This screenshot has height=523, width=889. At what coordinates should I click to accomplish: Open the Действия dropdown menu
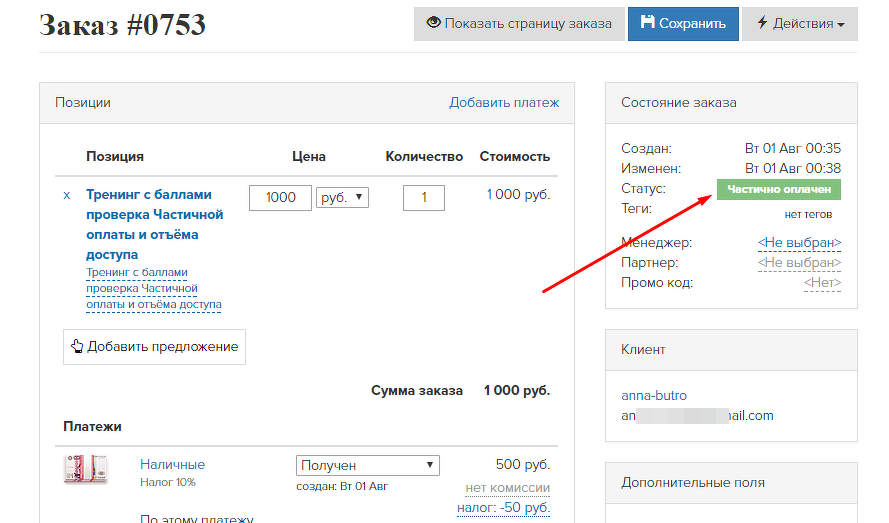pos(800,24)
